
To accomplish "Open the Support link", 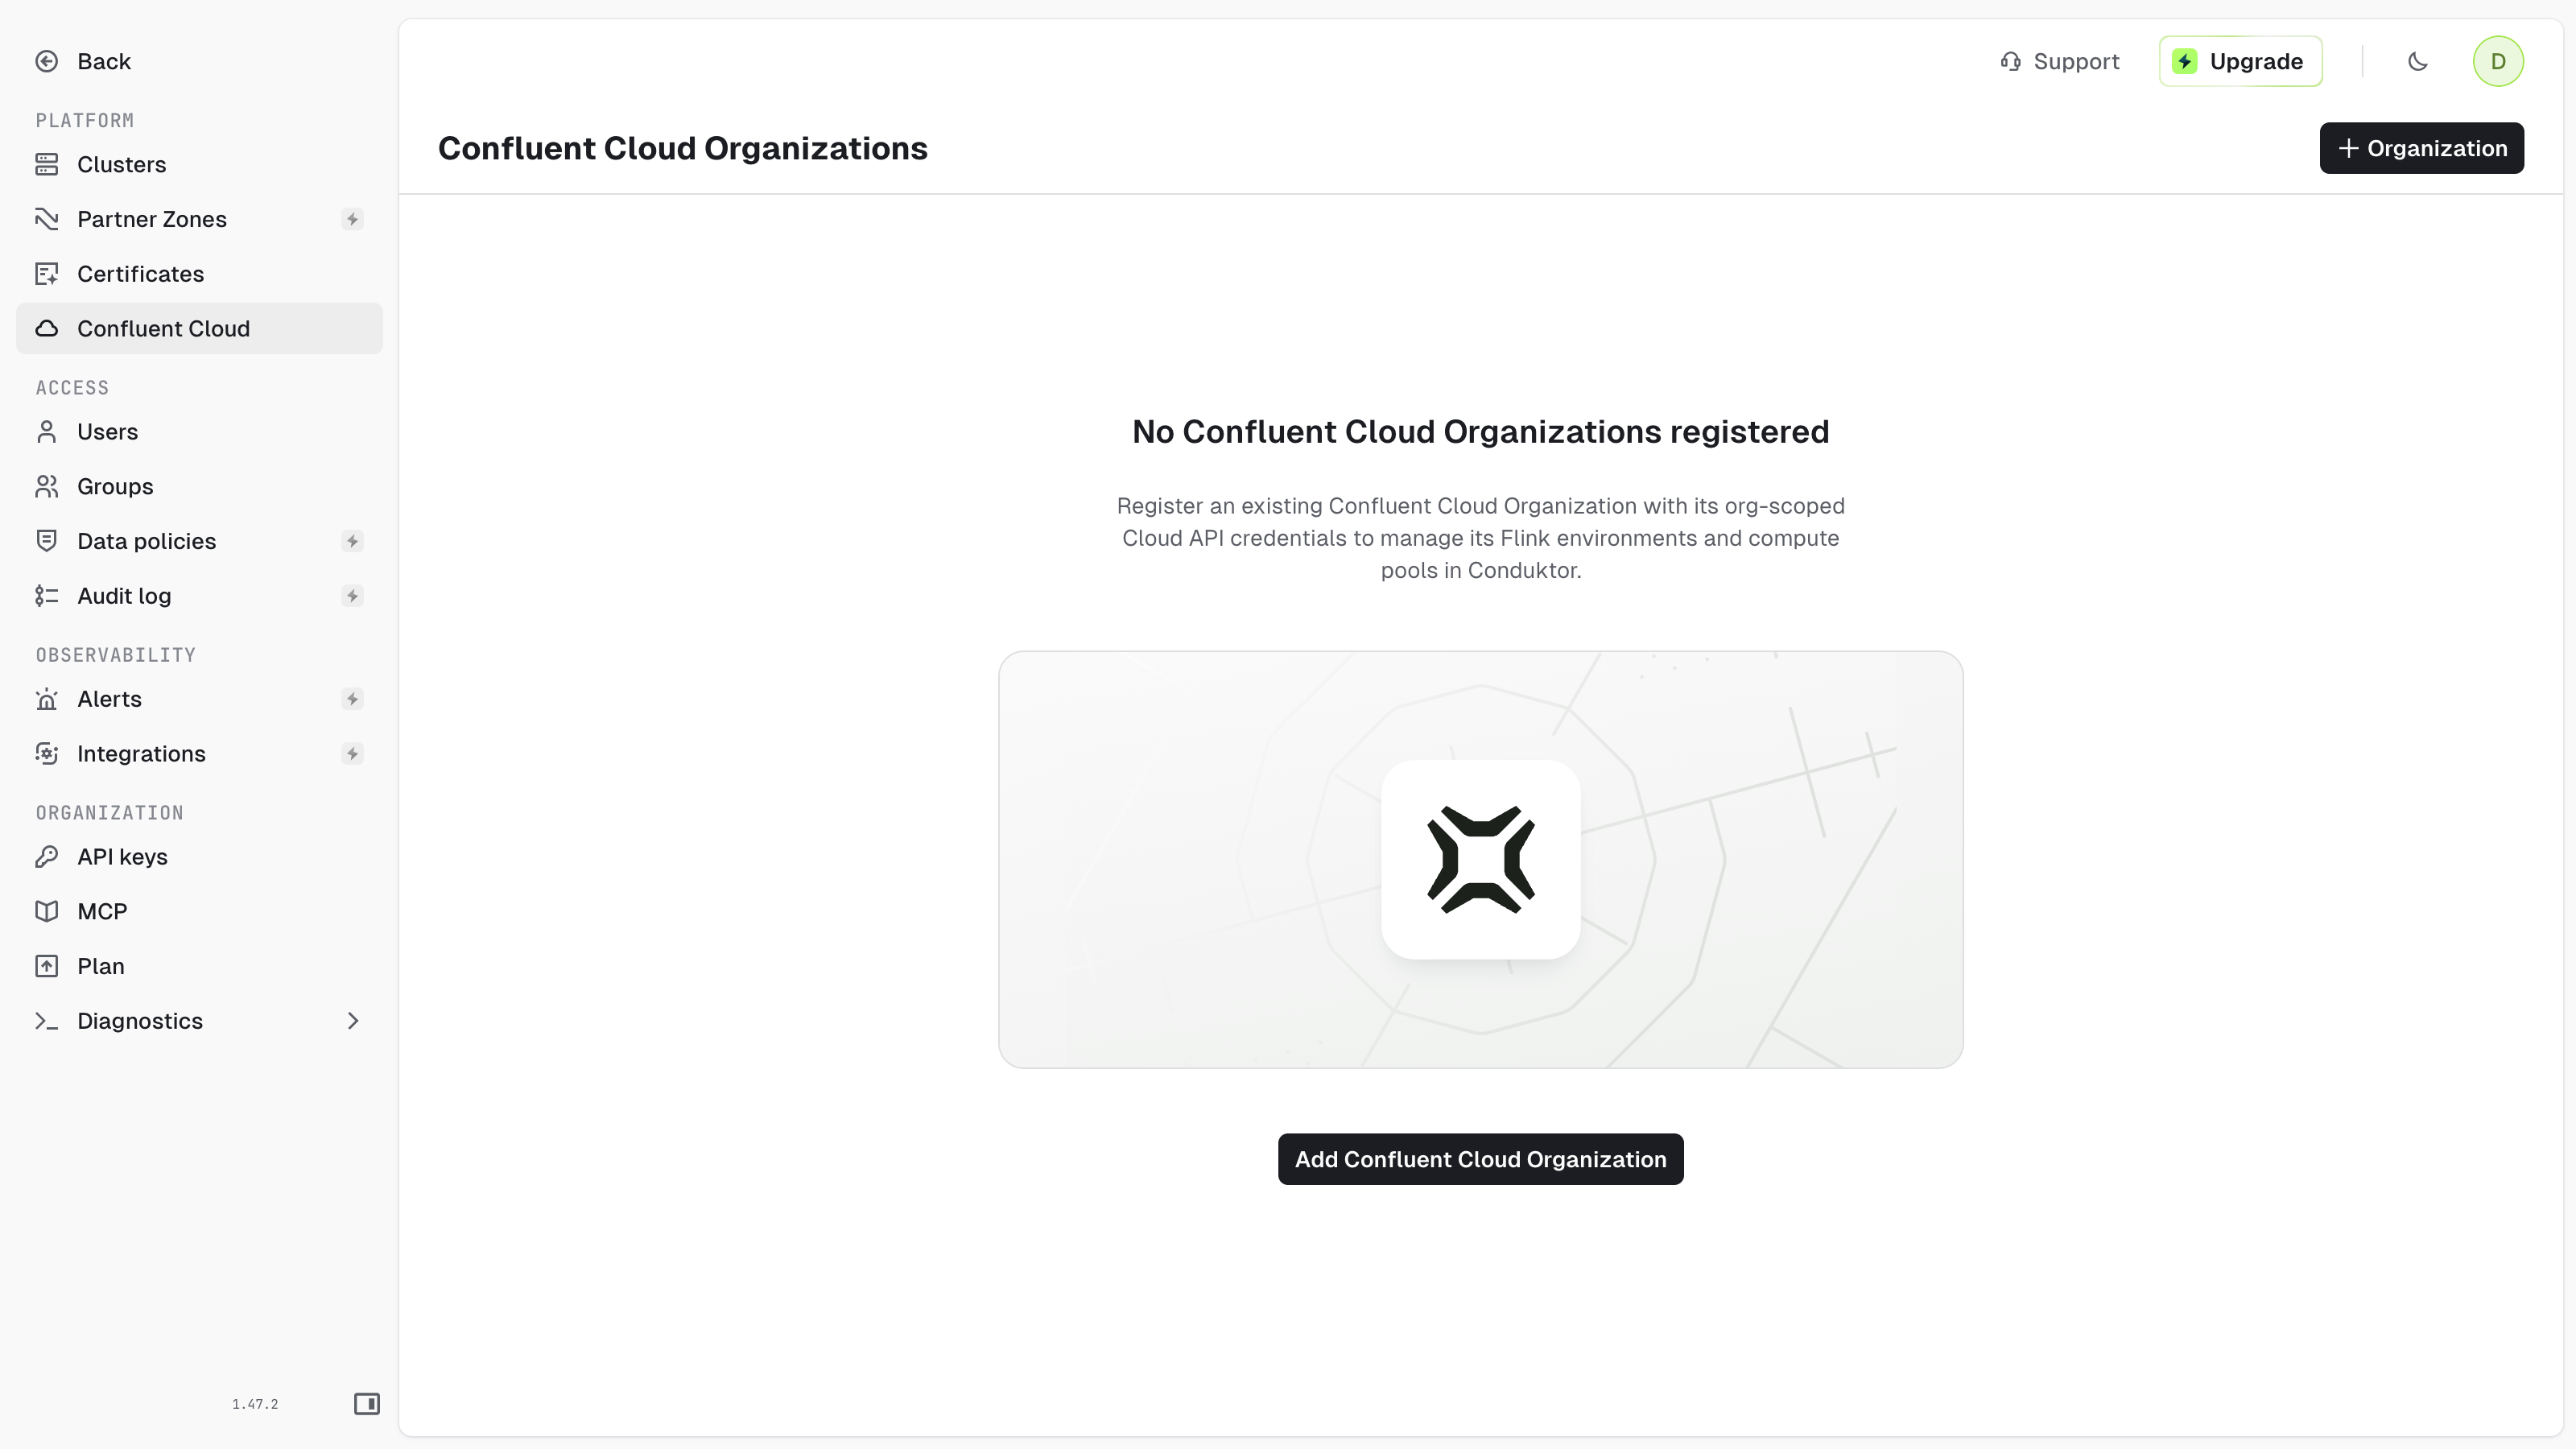I will 2059,62.
